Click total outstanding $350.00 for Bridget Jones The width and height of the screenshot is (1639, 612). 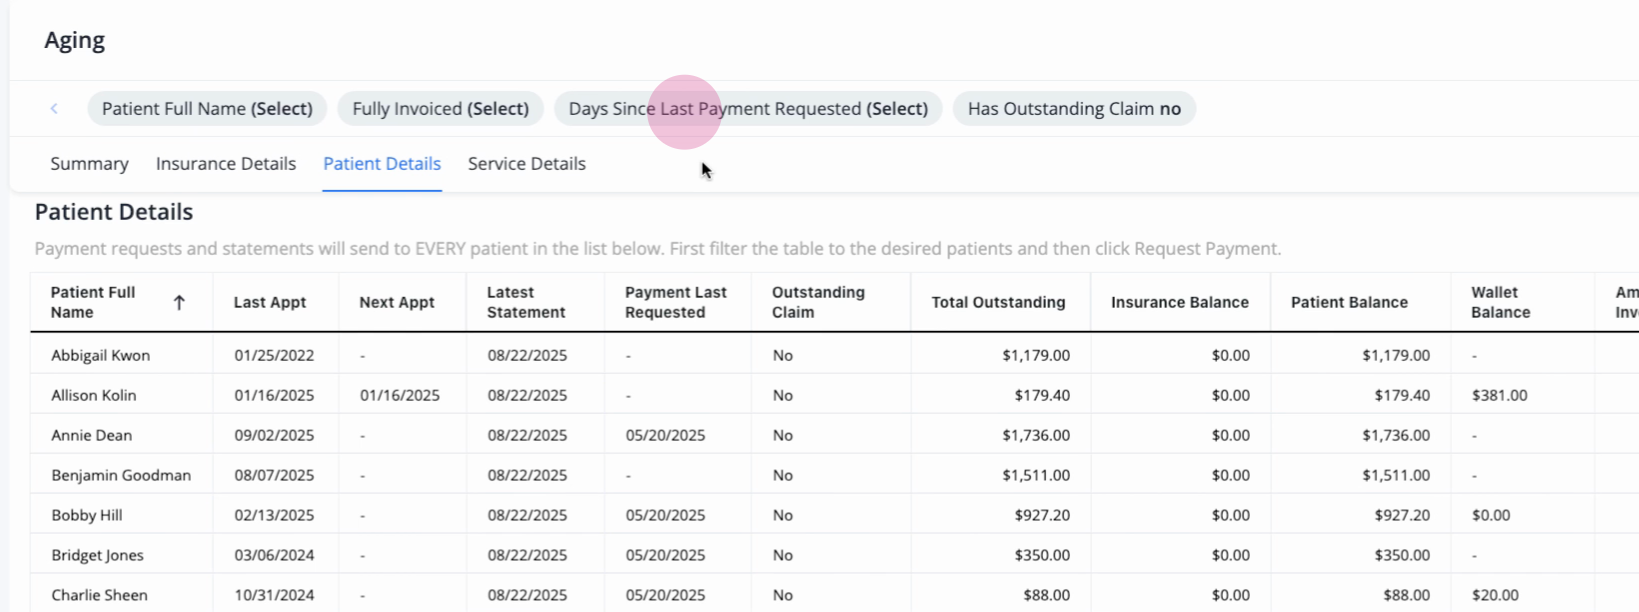pyautogui.click(x=1042, y=555)
